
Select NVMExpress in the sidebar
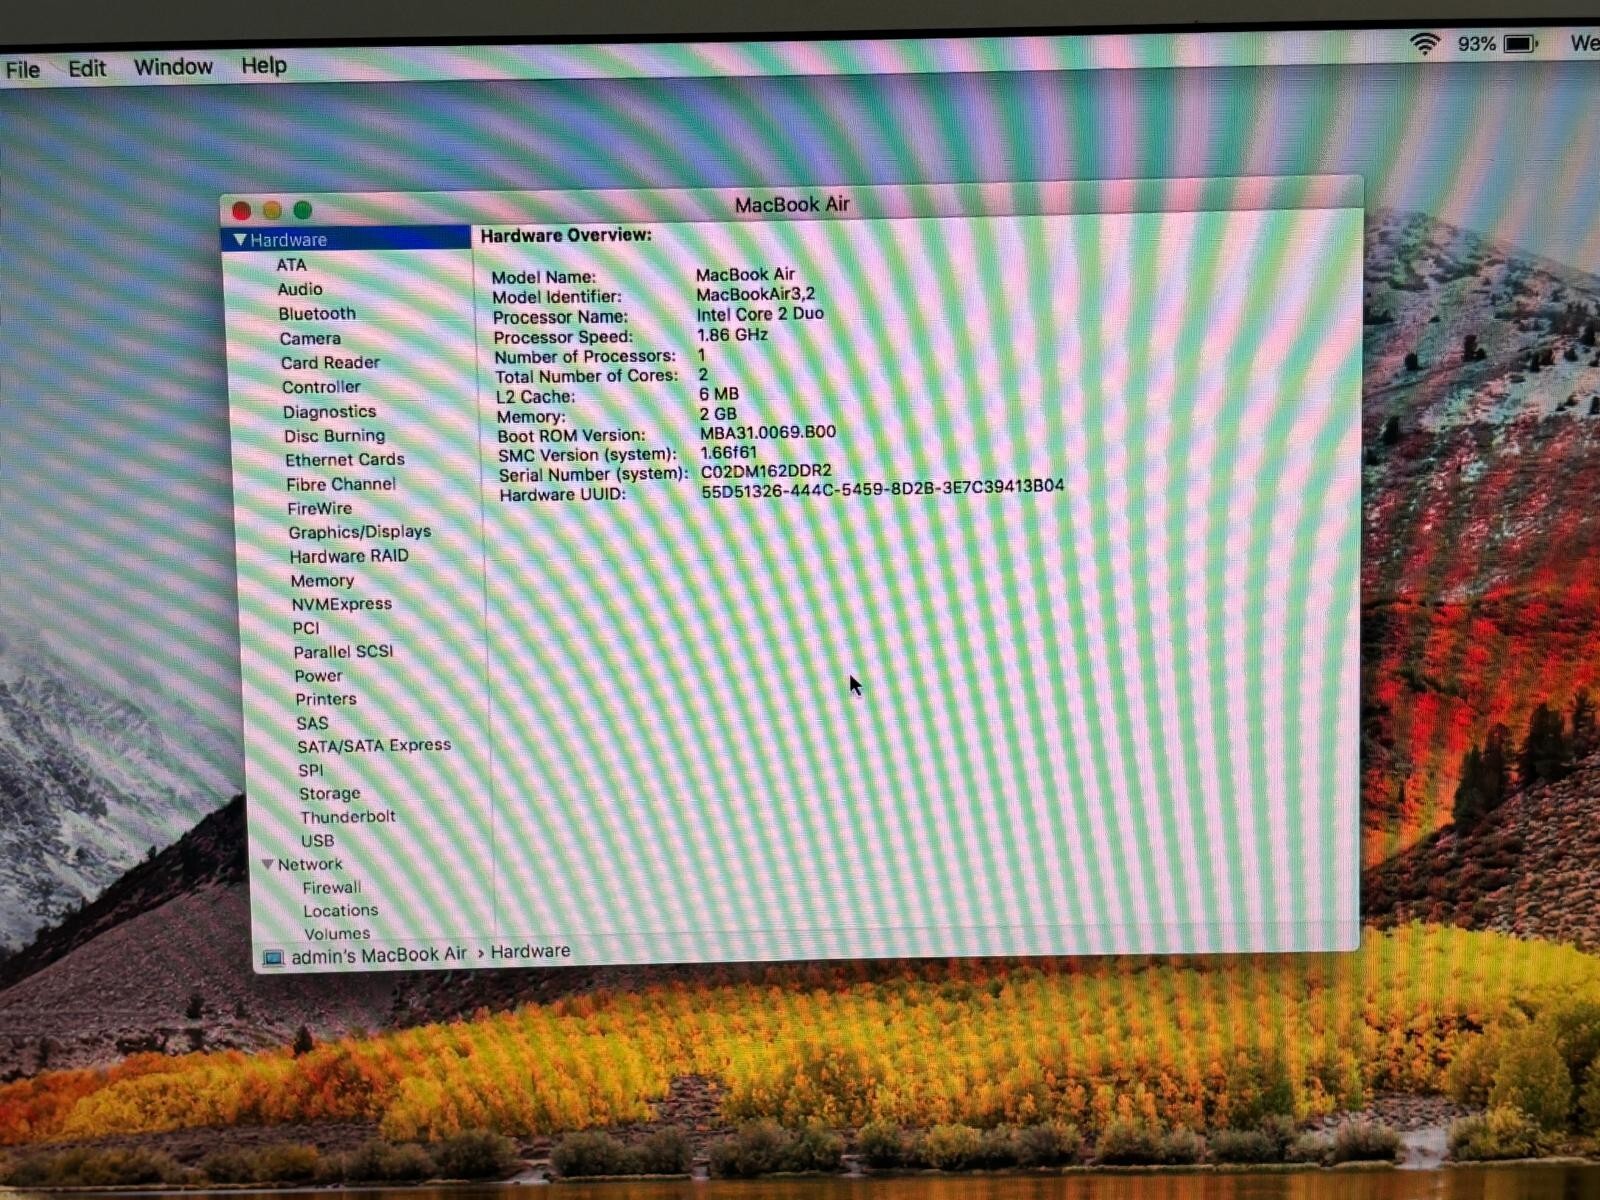[342, 604]
